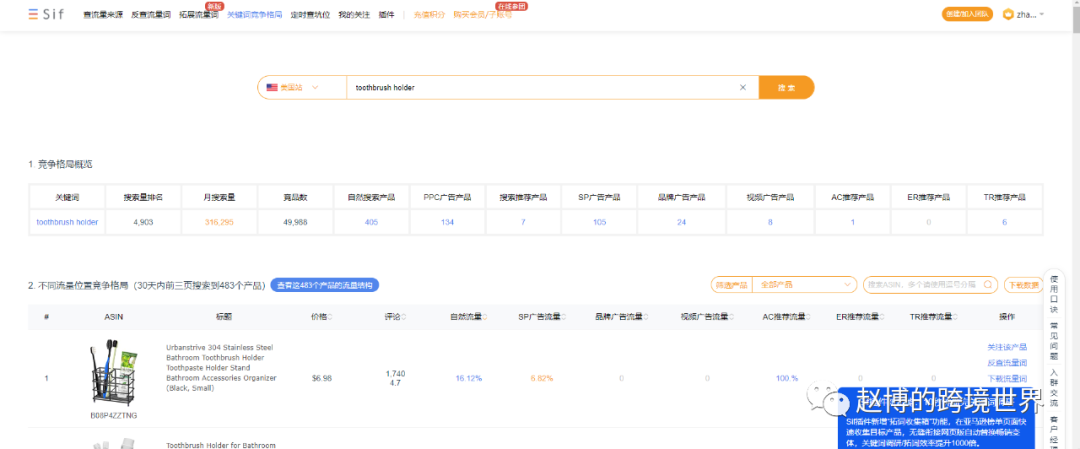Open the Sif hamburger menu icon
The image size is (1080, 449).
[x=33, y=14]
